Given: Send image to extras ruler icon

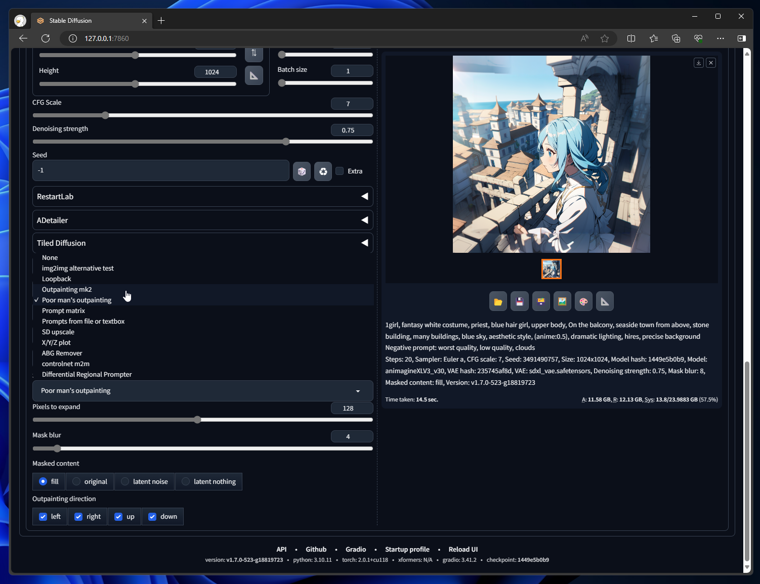Looking at the screenshot, I should point(604,301).
